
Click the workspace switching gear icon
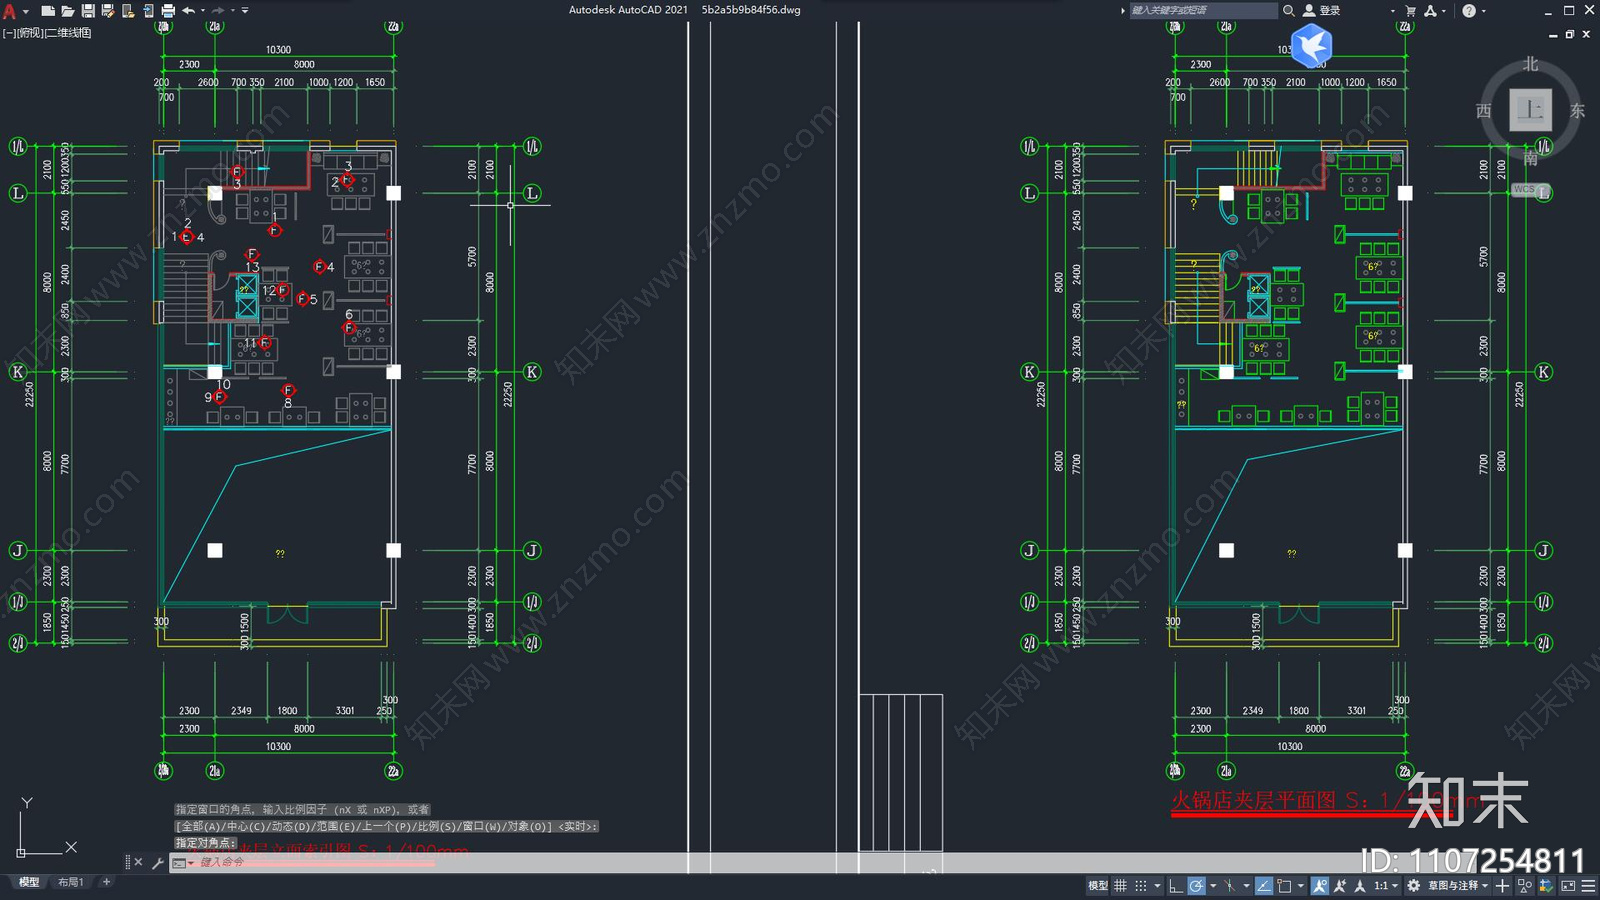1413,885
